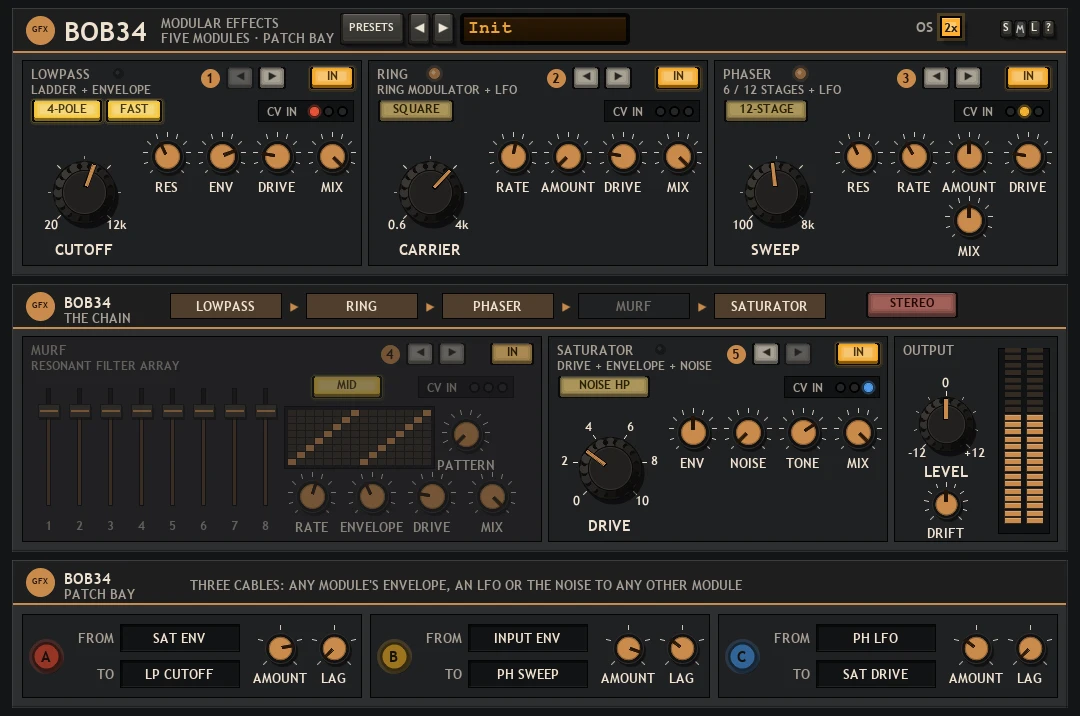Image resolution: width=1080 pixels, height=716 pixels.
Task: Move Phaser module right in chain
Action: tap(968, 77)
